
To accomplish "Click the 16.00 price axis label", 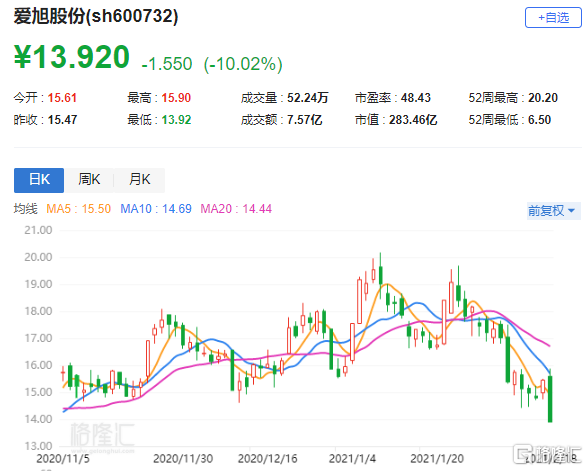I will (38, 365).
